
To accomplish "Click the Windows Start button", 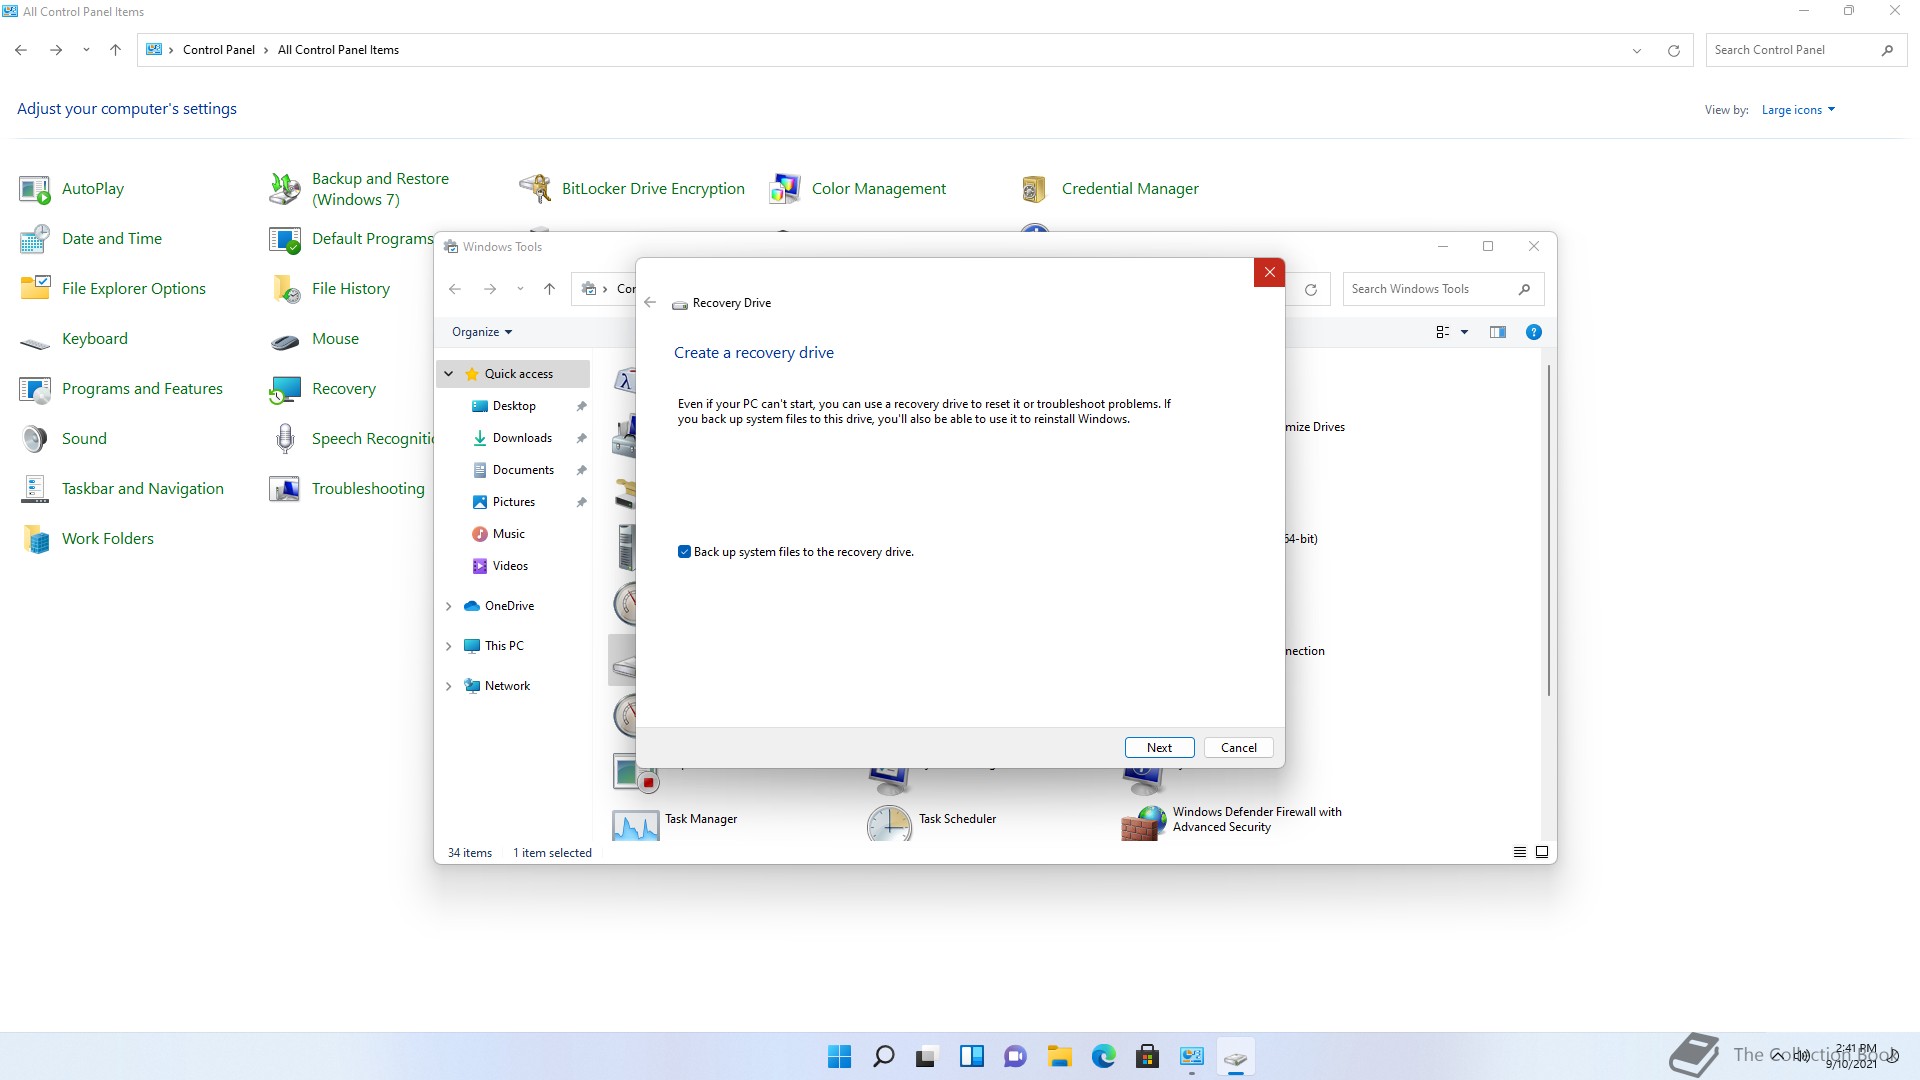I will (840, 1056).
